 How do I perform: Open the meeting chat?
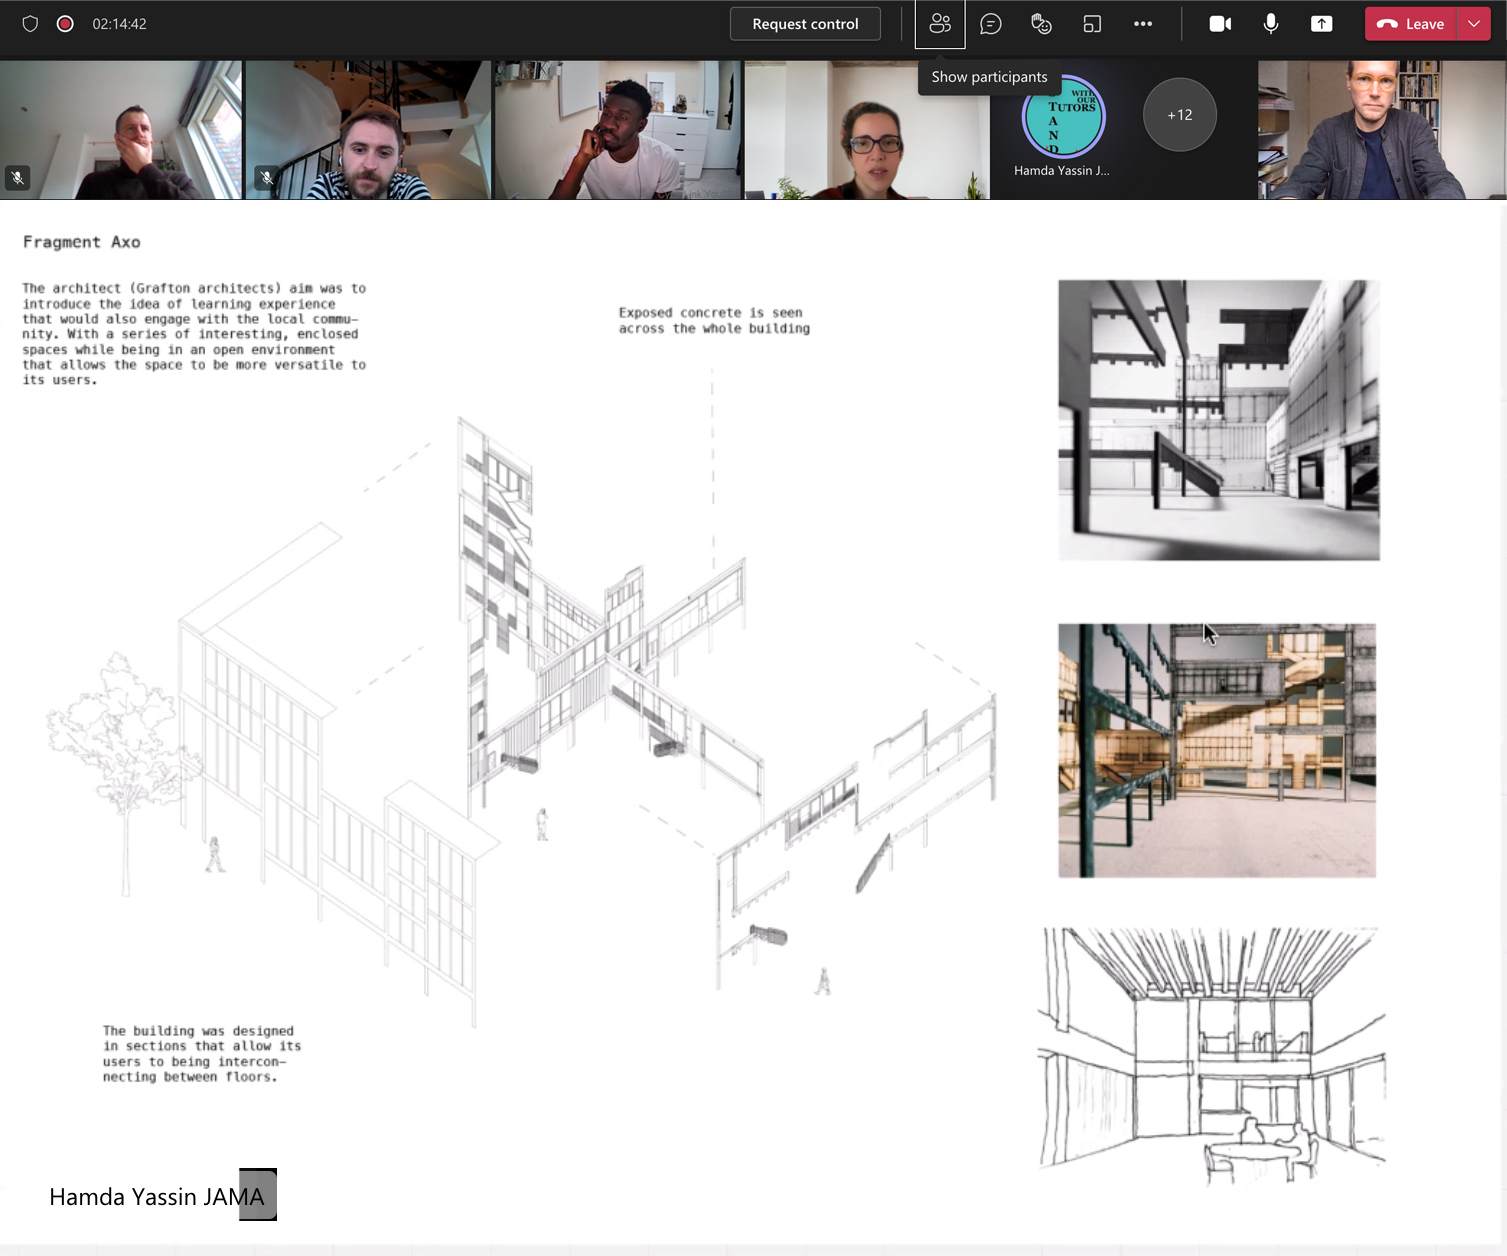coord(991,24)
